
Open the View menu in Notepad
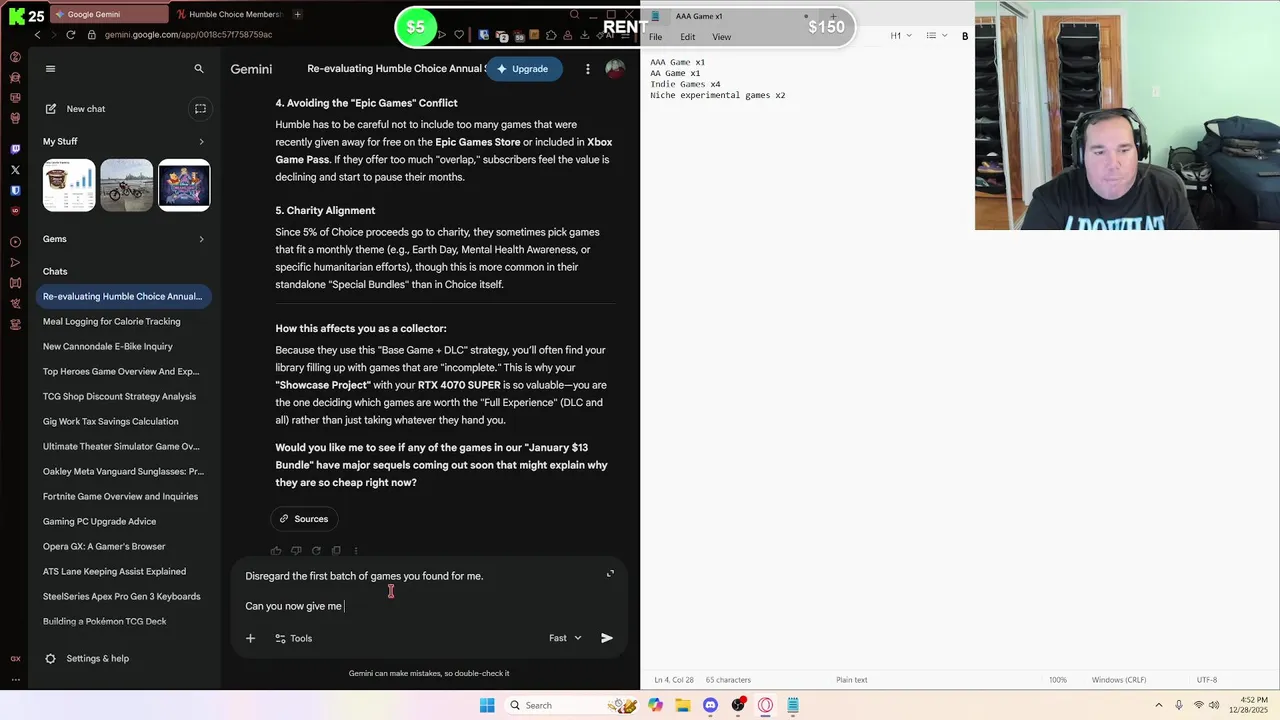coord(721,37)
